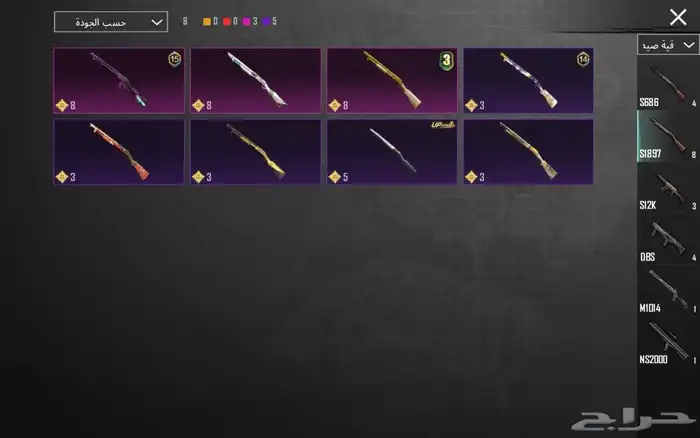Click the chevron arrow in quality dropdown

(157, 22)
